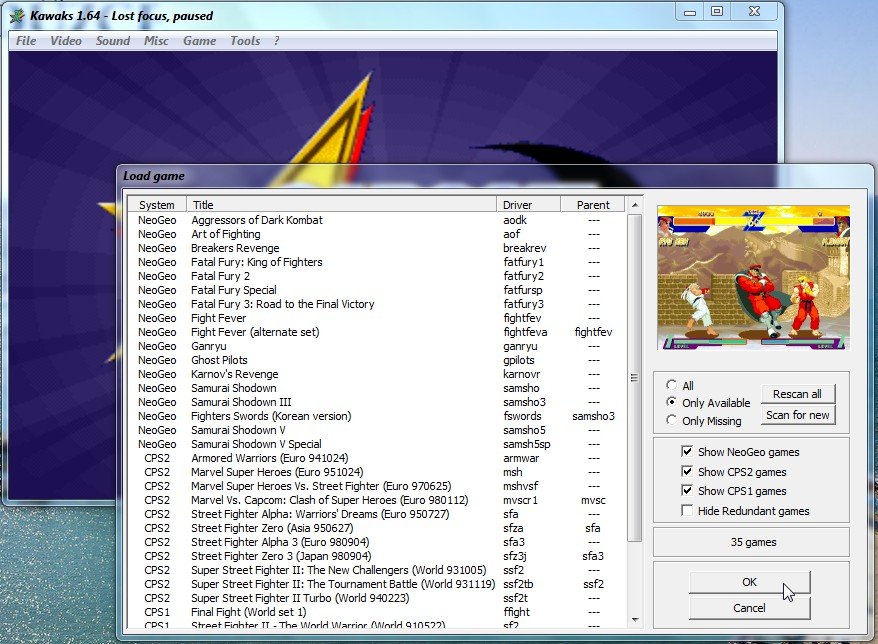This screenshot has height=644, width=878.
Task: Select Armored Warriors (Euro 941024)
Action: click(376, 458)
